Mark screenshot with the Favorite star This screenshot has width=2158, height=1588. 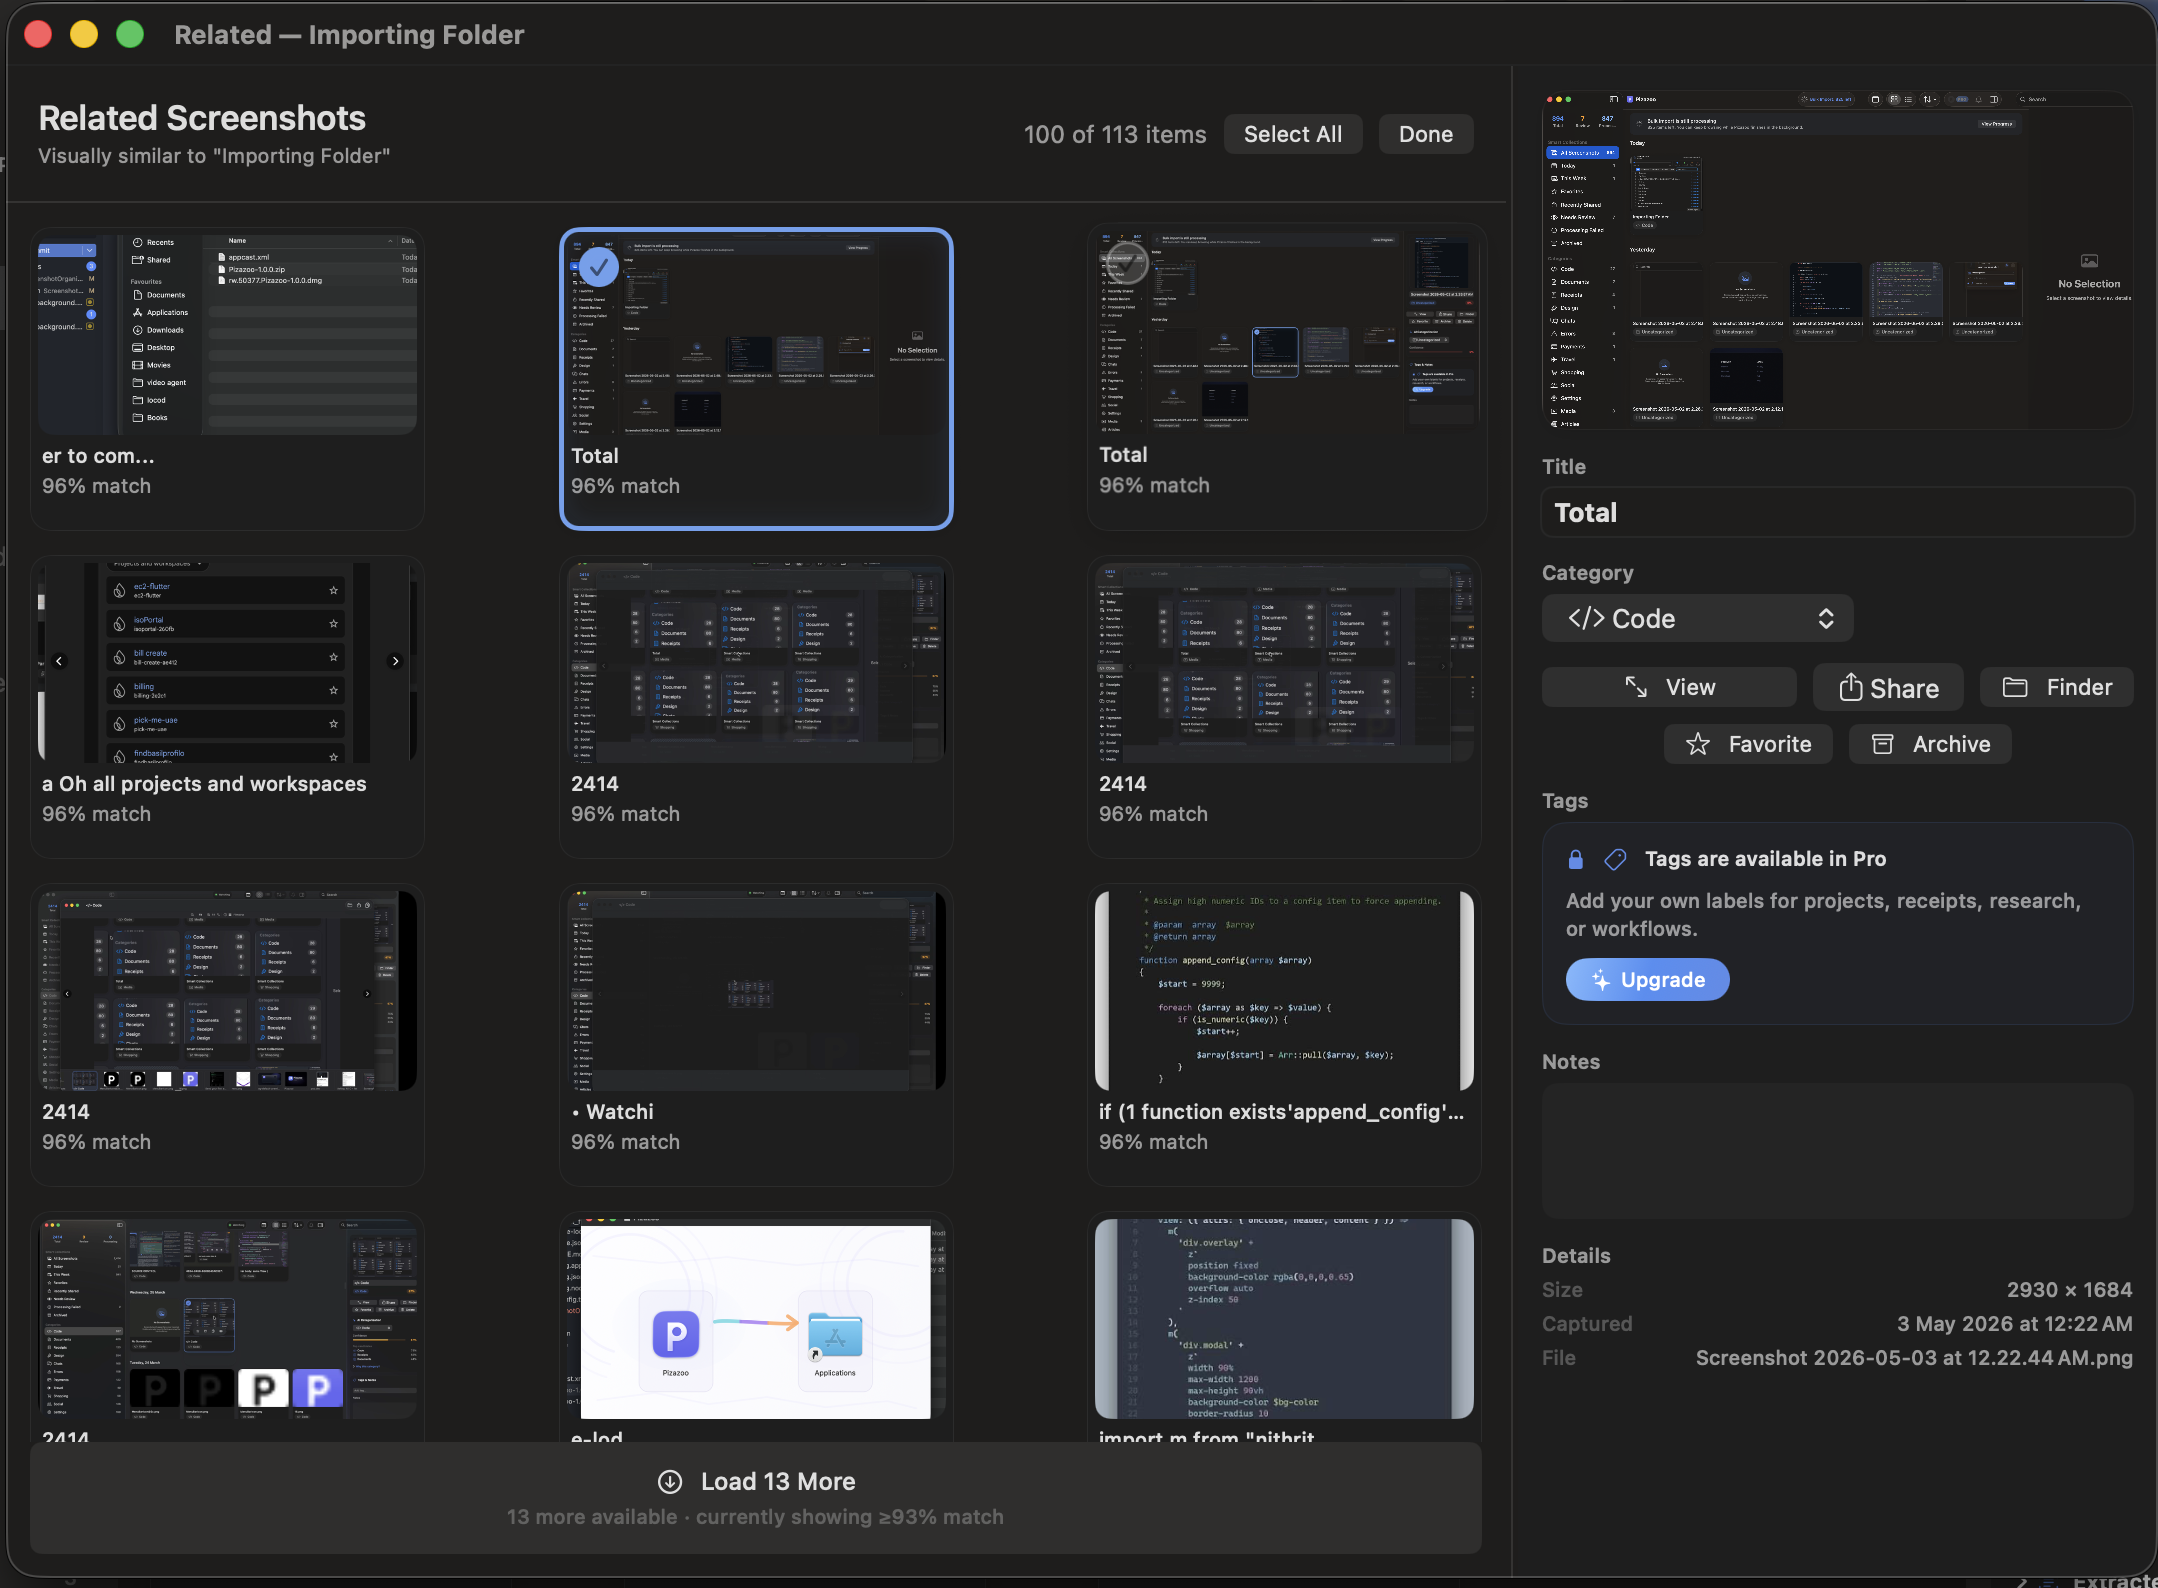pyautogui.click(x=1748, y=744)
